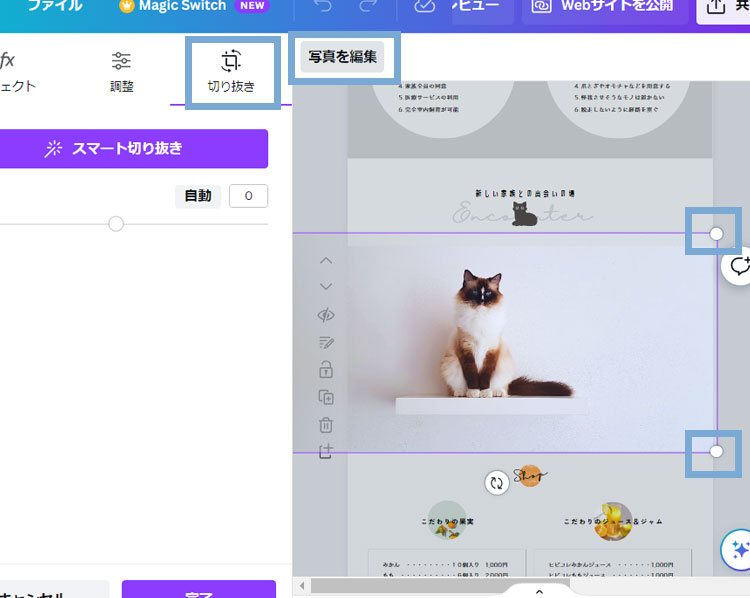The image size is (750, 598).
Task: Click the page notes pencil icon
Action: (326, 343)
